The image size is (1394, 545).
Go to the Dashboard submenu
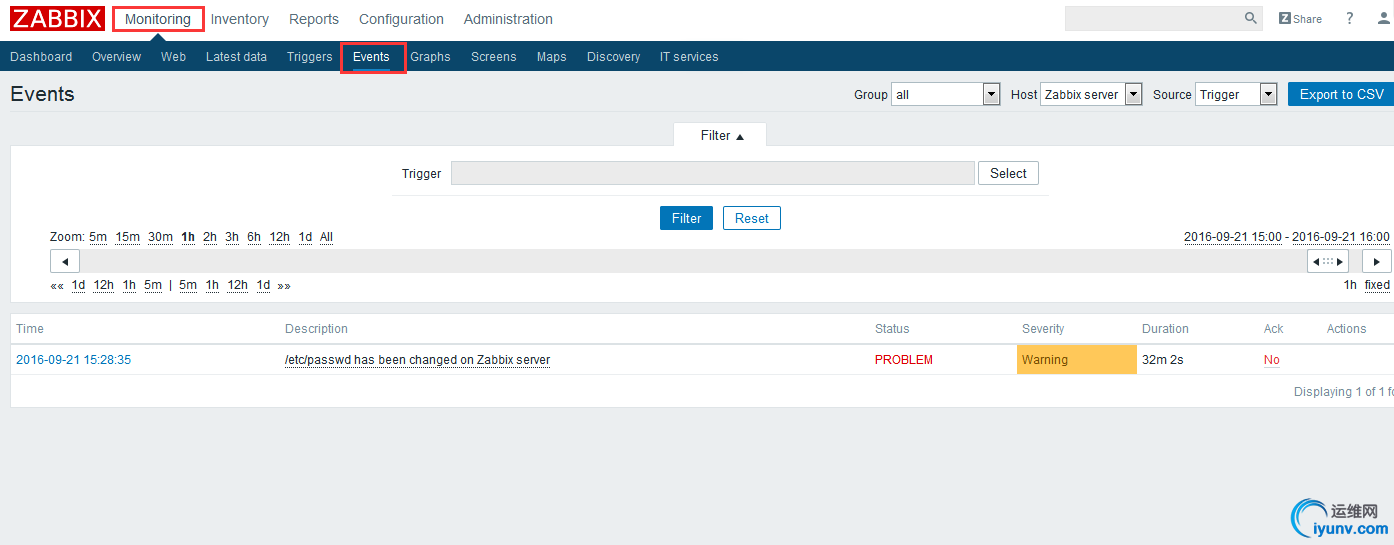click(41, 57)
